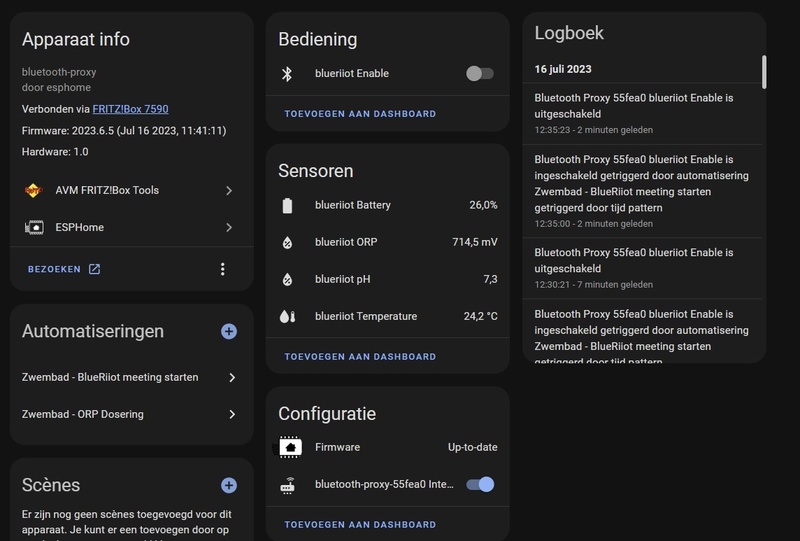800x541 pixels.
Task: Expand the AVM FRITZ!Box Tools chevron
Action: pos(229,190)
